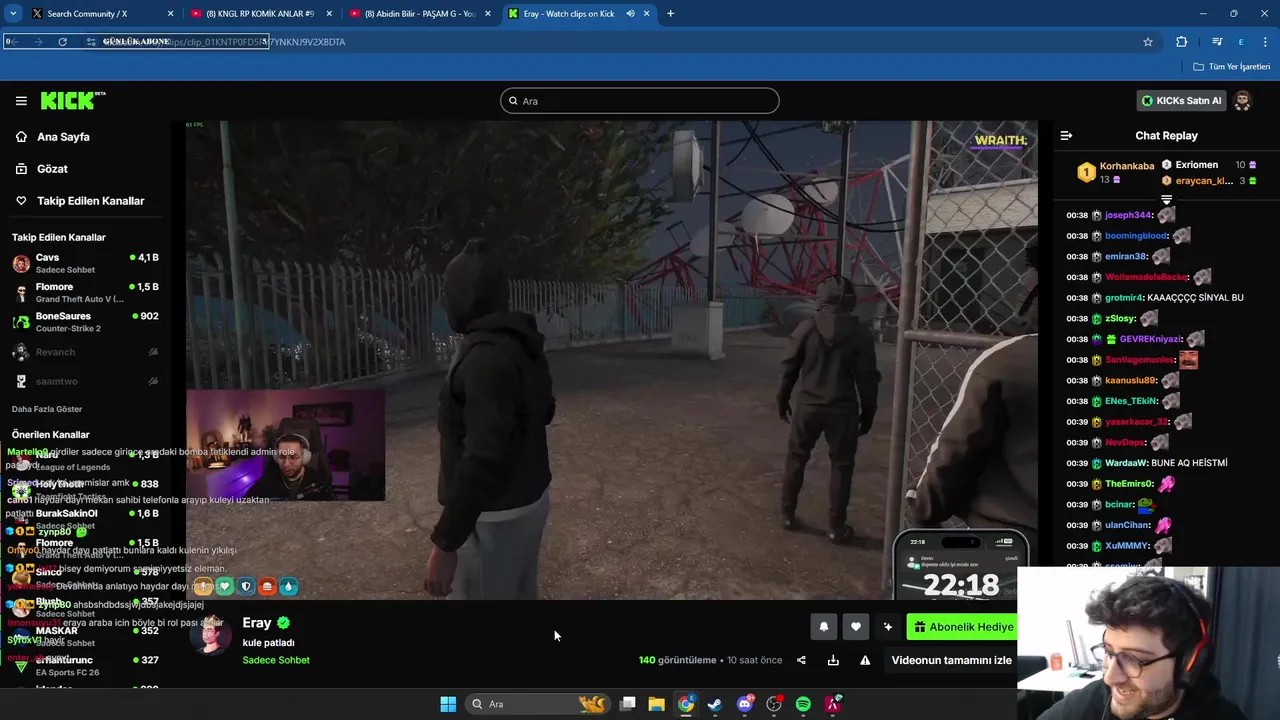1280x720 pixels.
Task: Open a new browser tab
Action: click(x=670, y=14)
